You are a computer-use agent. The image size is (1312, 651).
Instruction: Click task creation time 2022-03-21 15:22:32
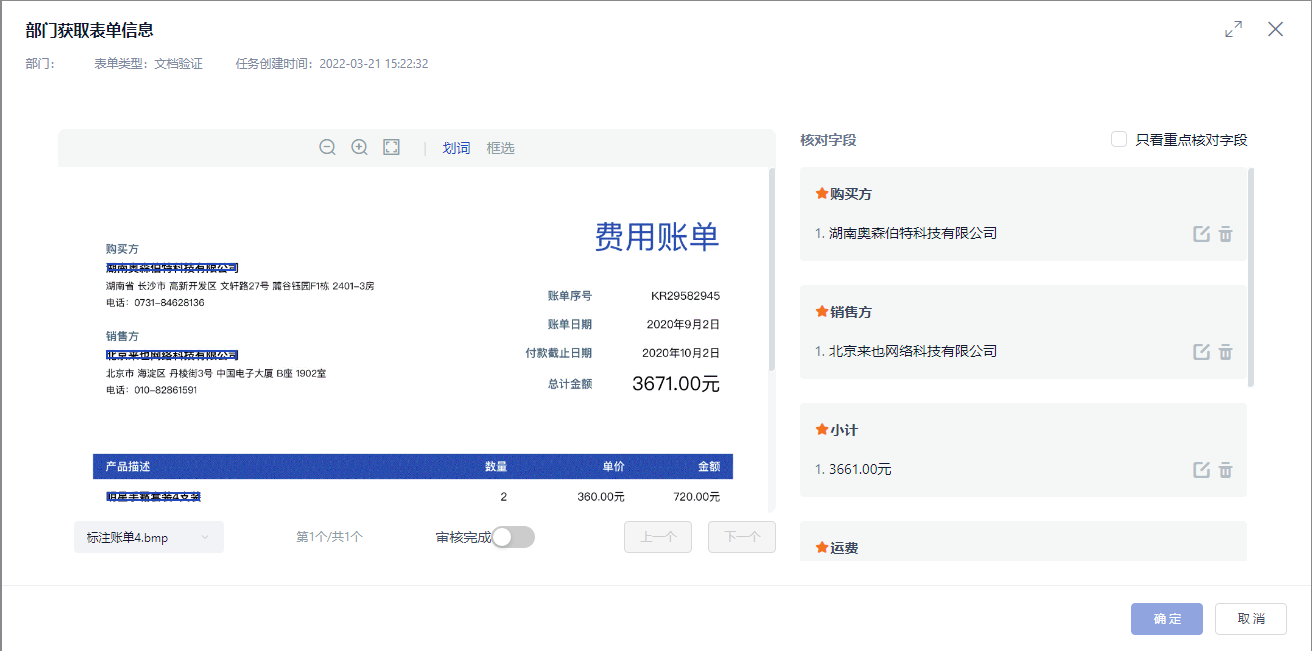click(x=332, y=64)
